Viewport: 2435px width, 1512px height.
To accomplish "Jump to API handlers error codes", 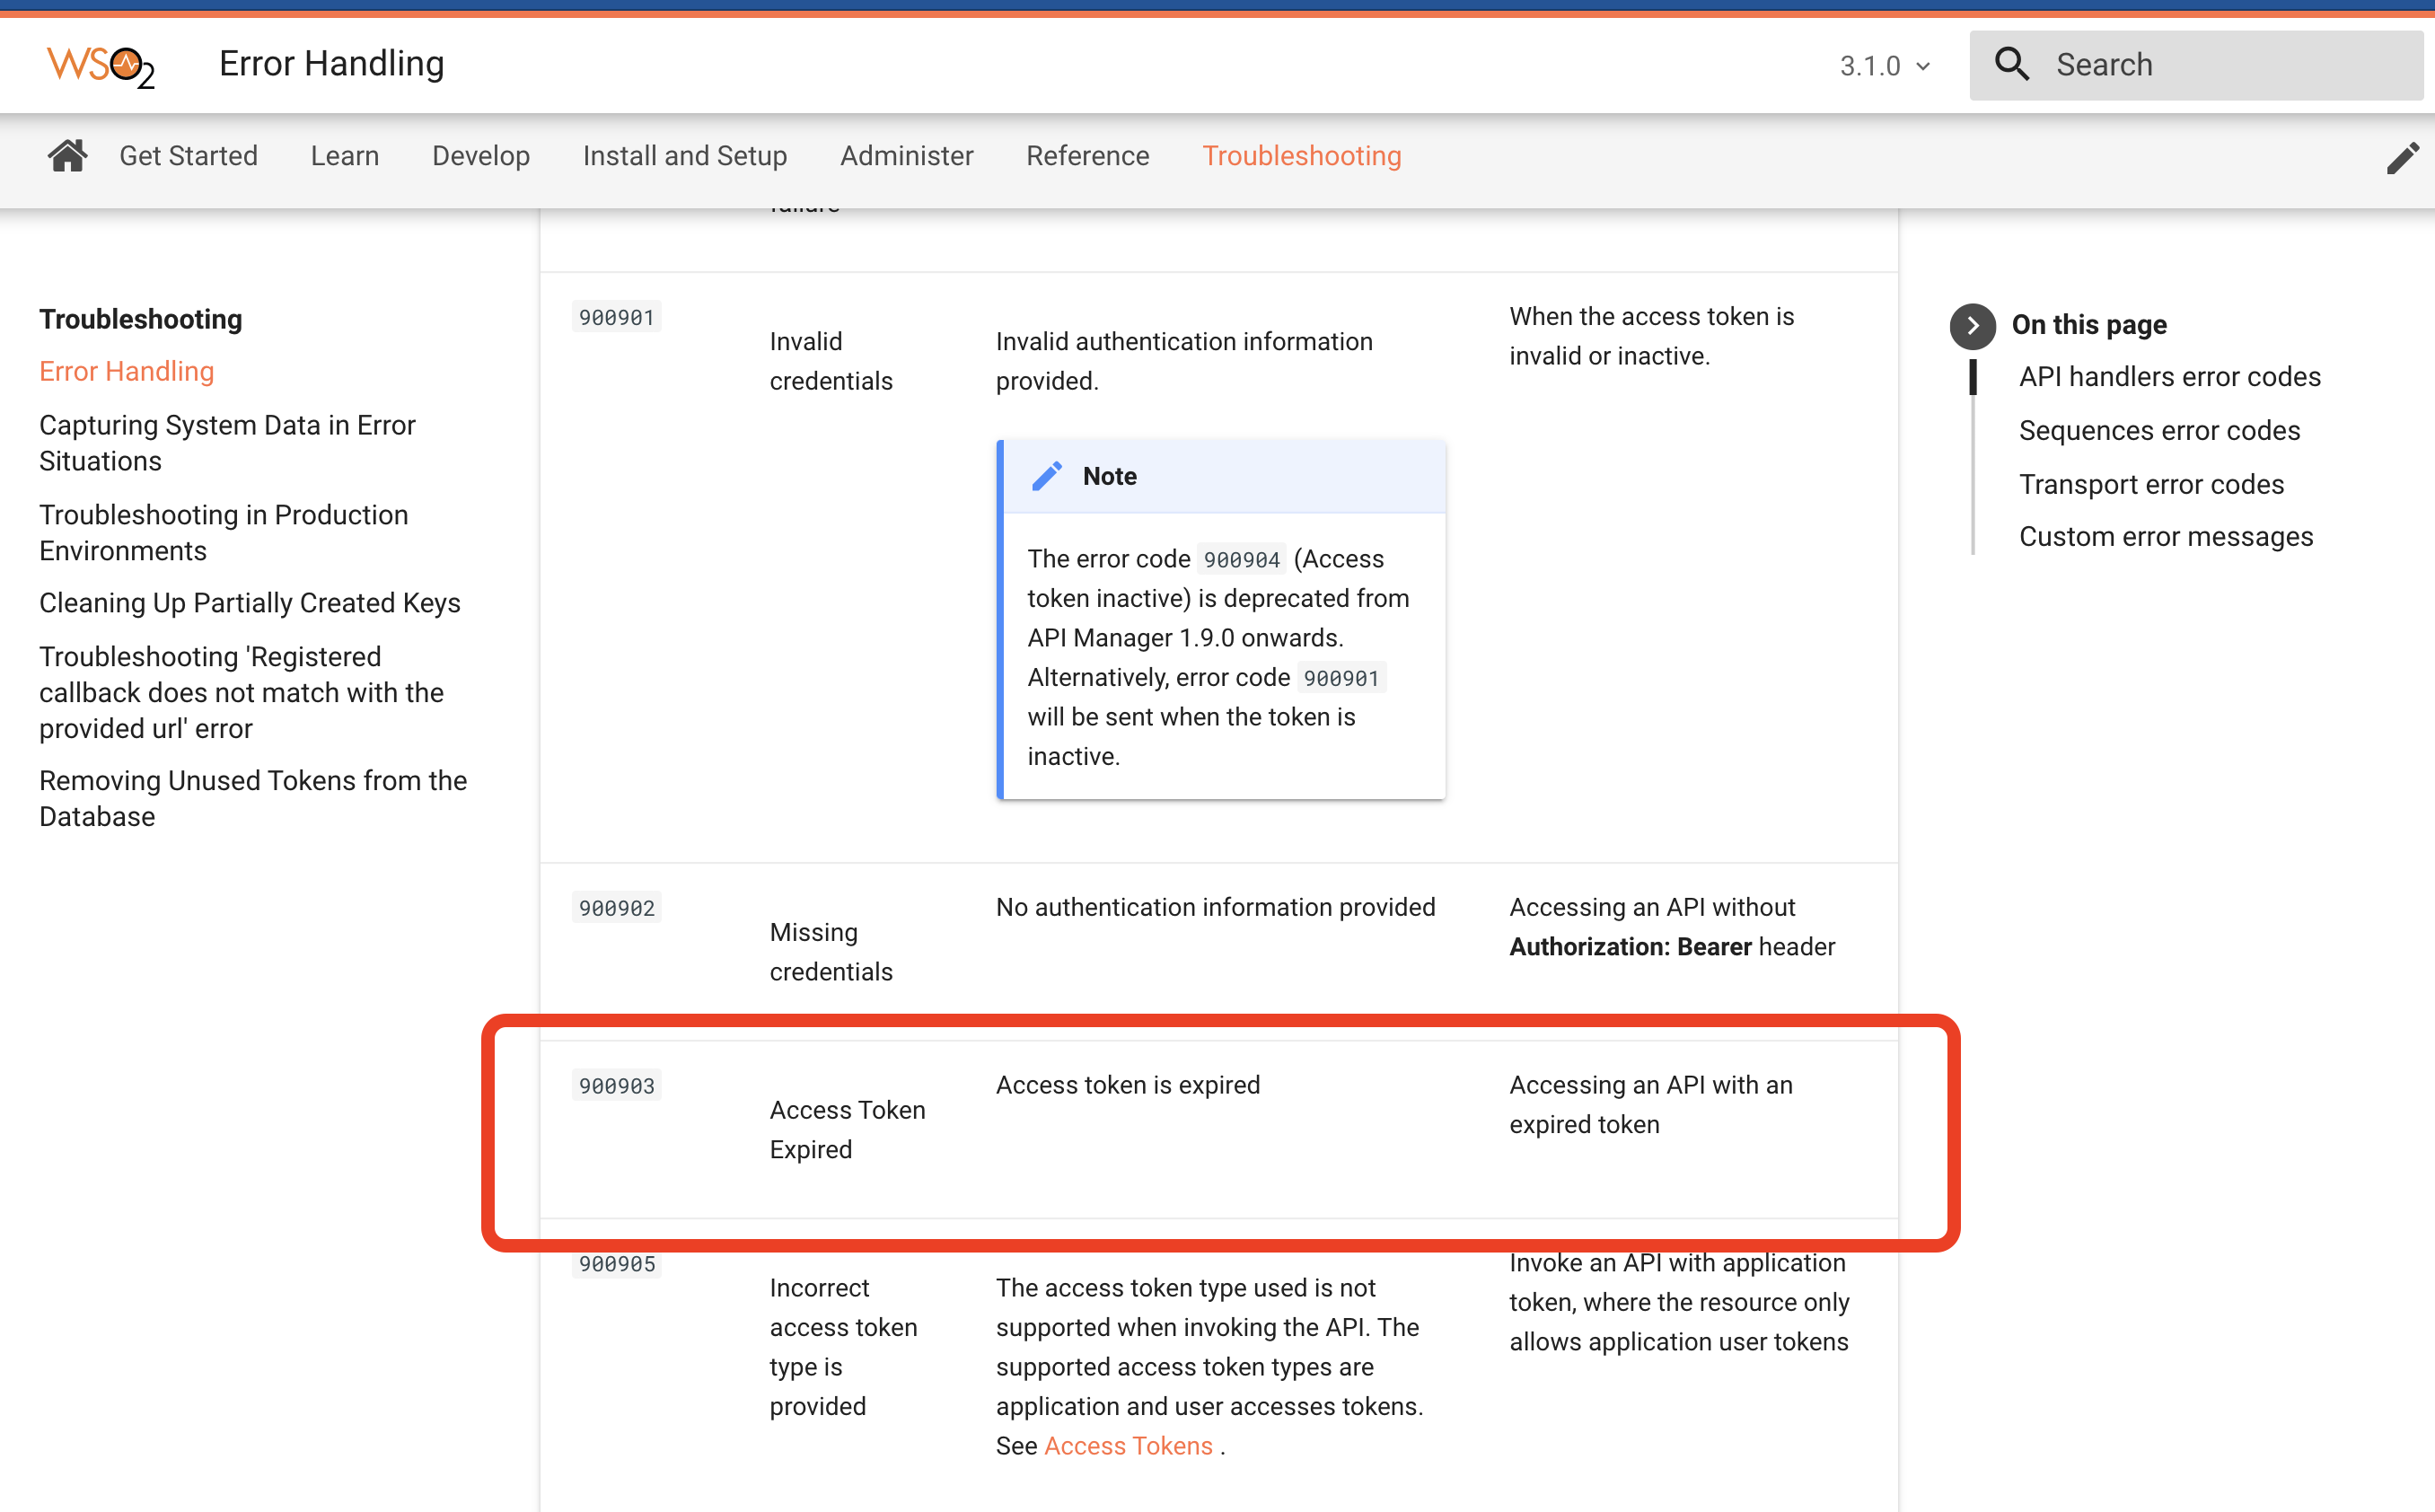I will pyautogui.click(x=2169, y=377).
